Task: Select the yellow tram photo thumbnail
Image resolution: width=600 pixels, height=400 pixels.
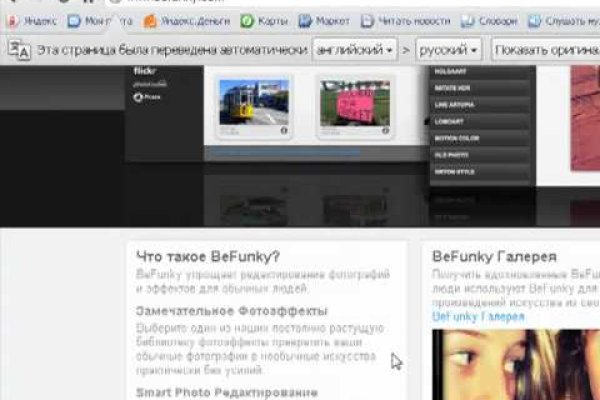Action: [253, 101]
